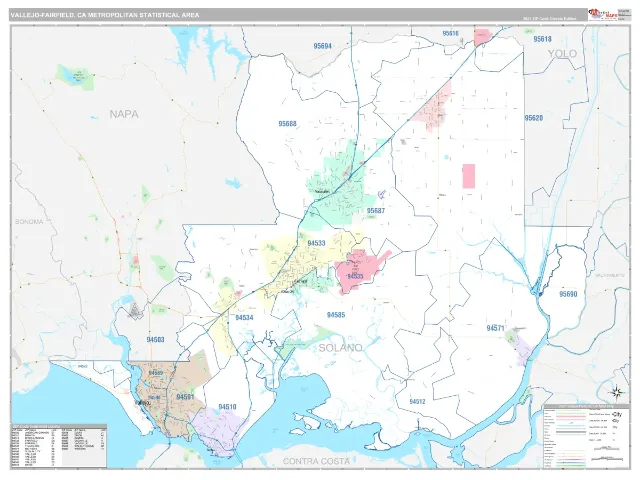Screen dimensions: 640x480
Task: Click the pink rectangle area near 95620
Action: (469, 176)
